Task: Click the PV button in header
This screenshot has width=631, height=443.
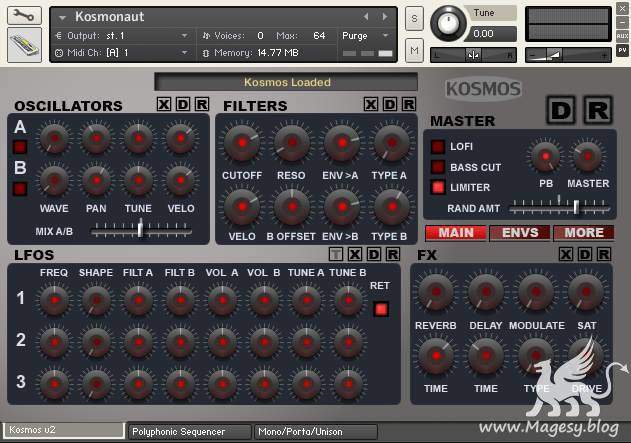Action: coord(622,50)
